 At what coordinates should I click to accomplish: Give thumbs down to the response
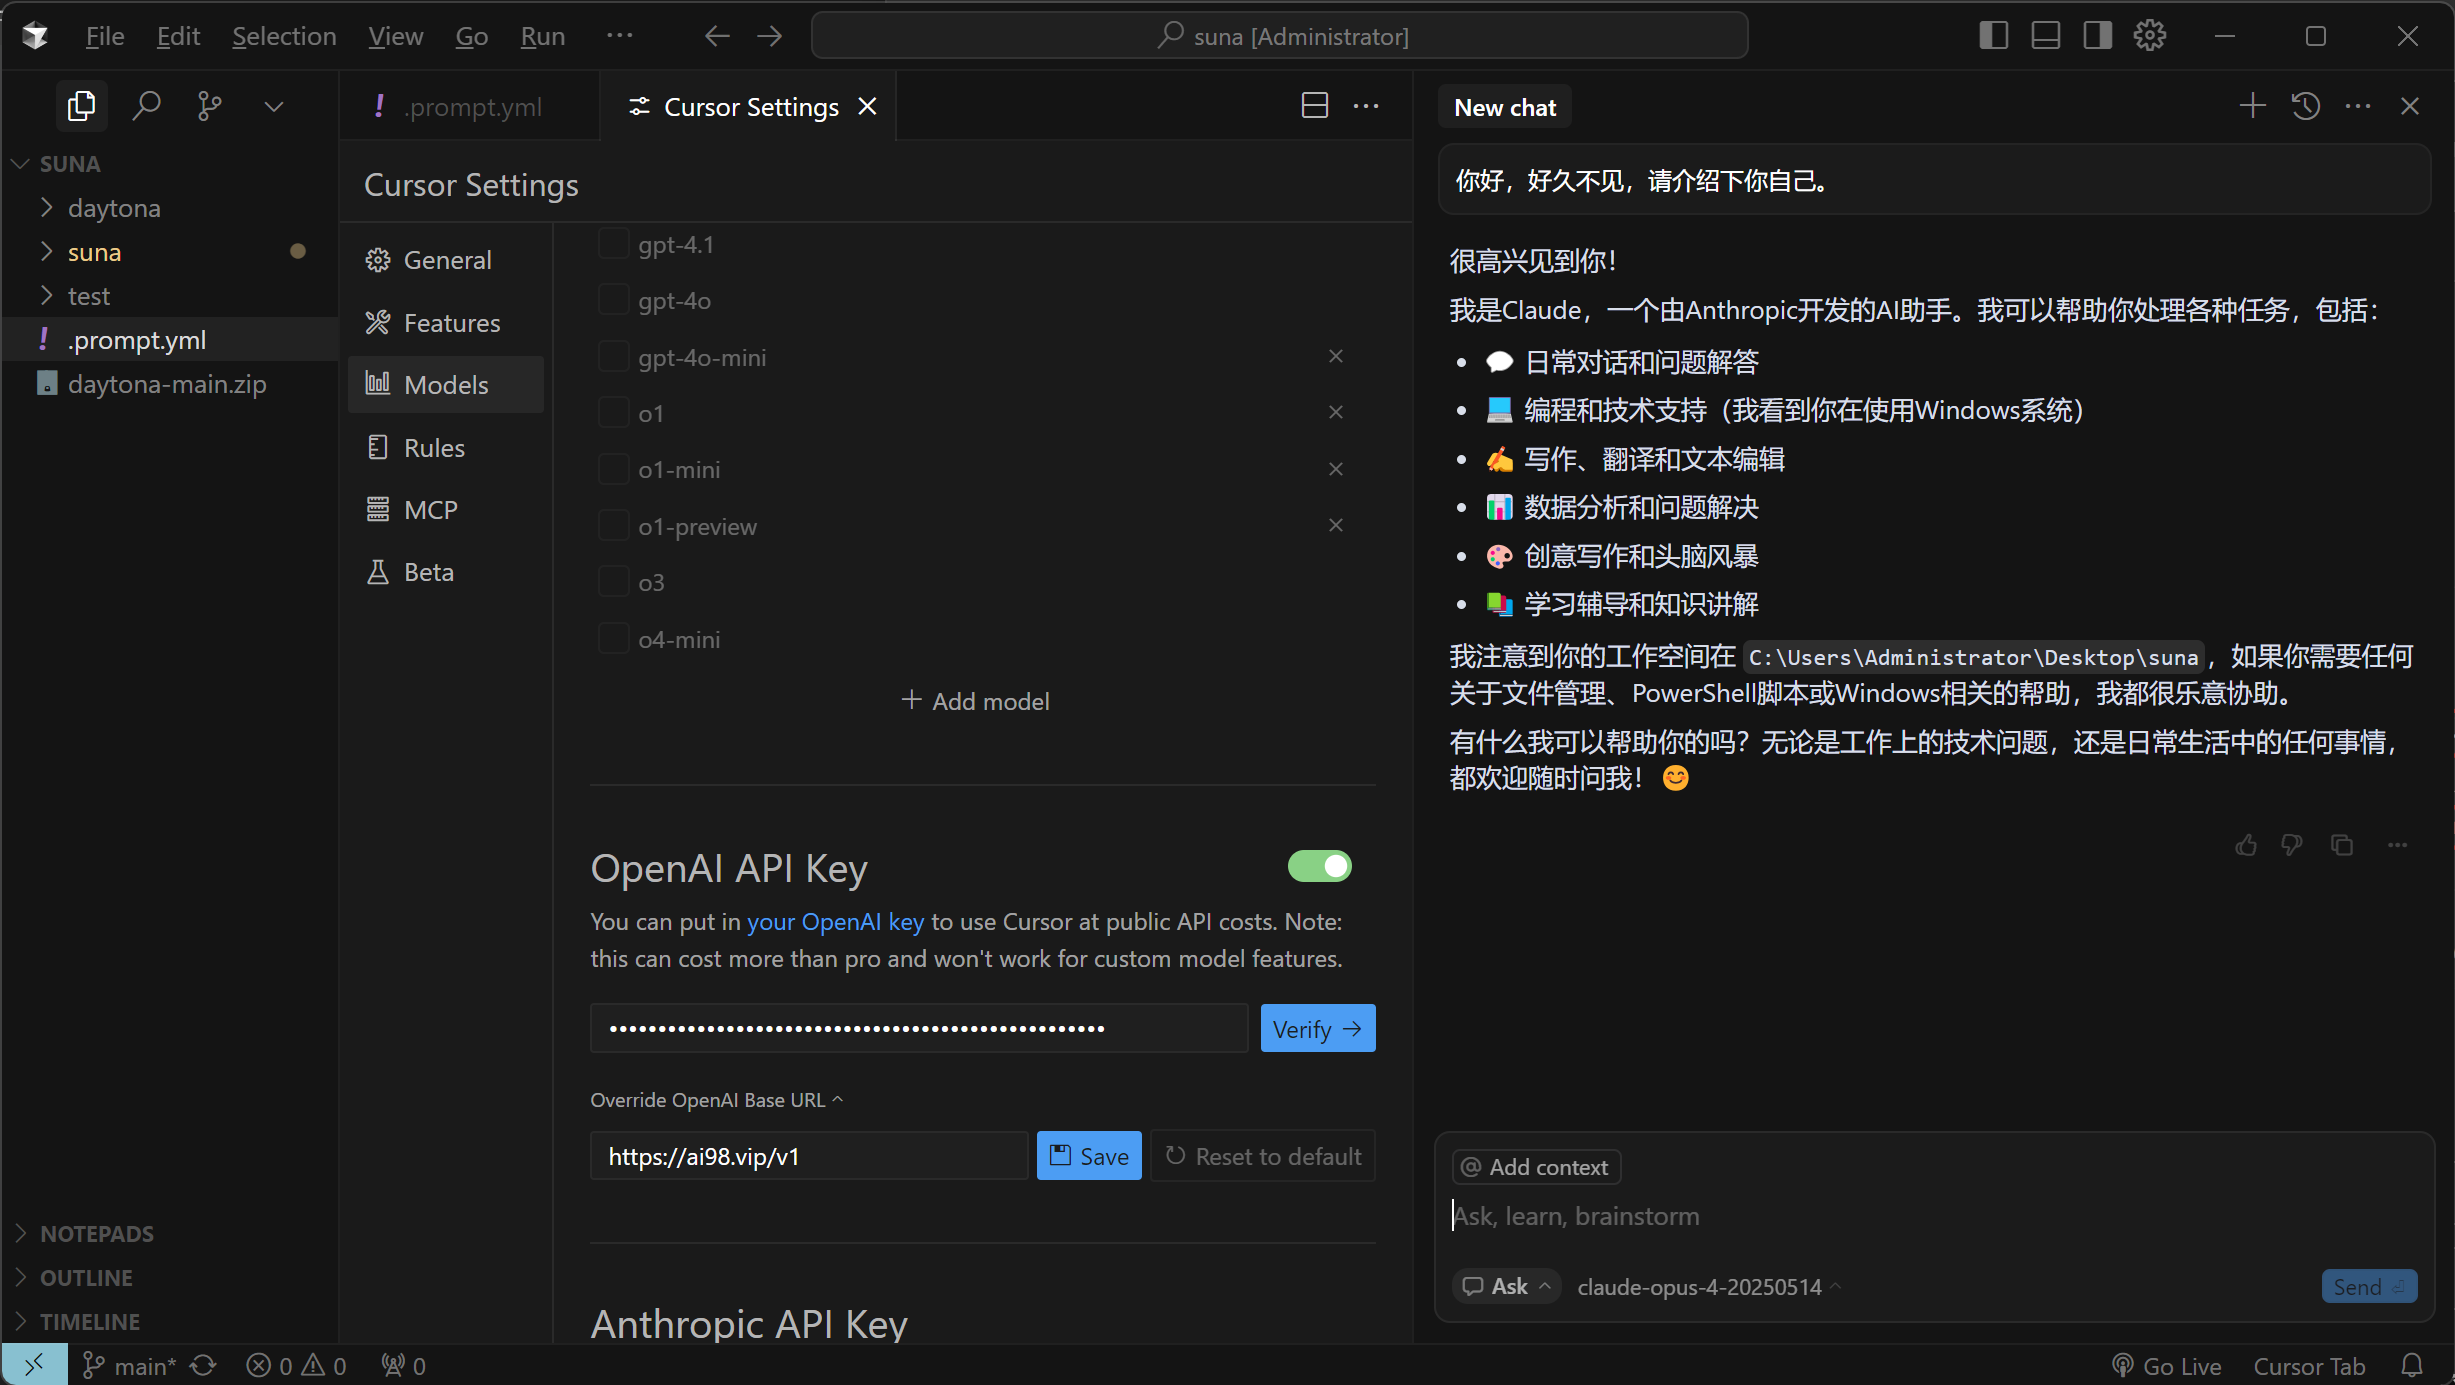2292,845
